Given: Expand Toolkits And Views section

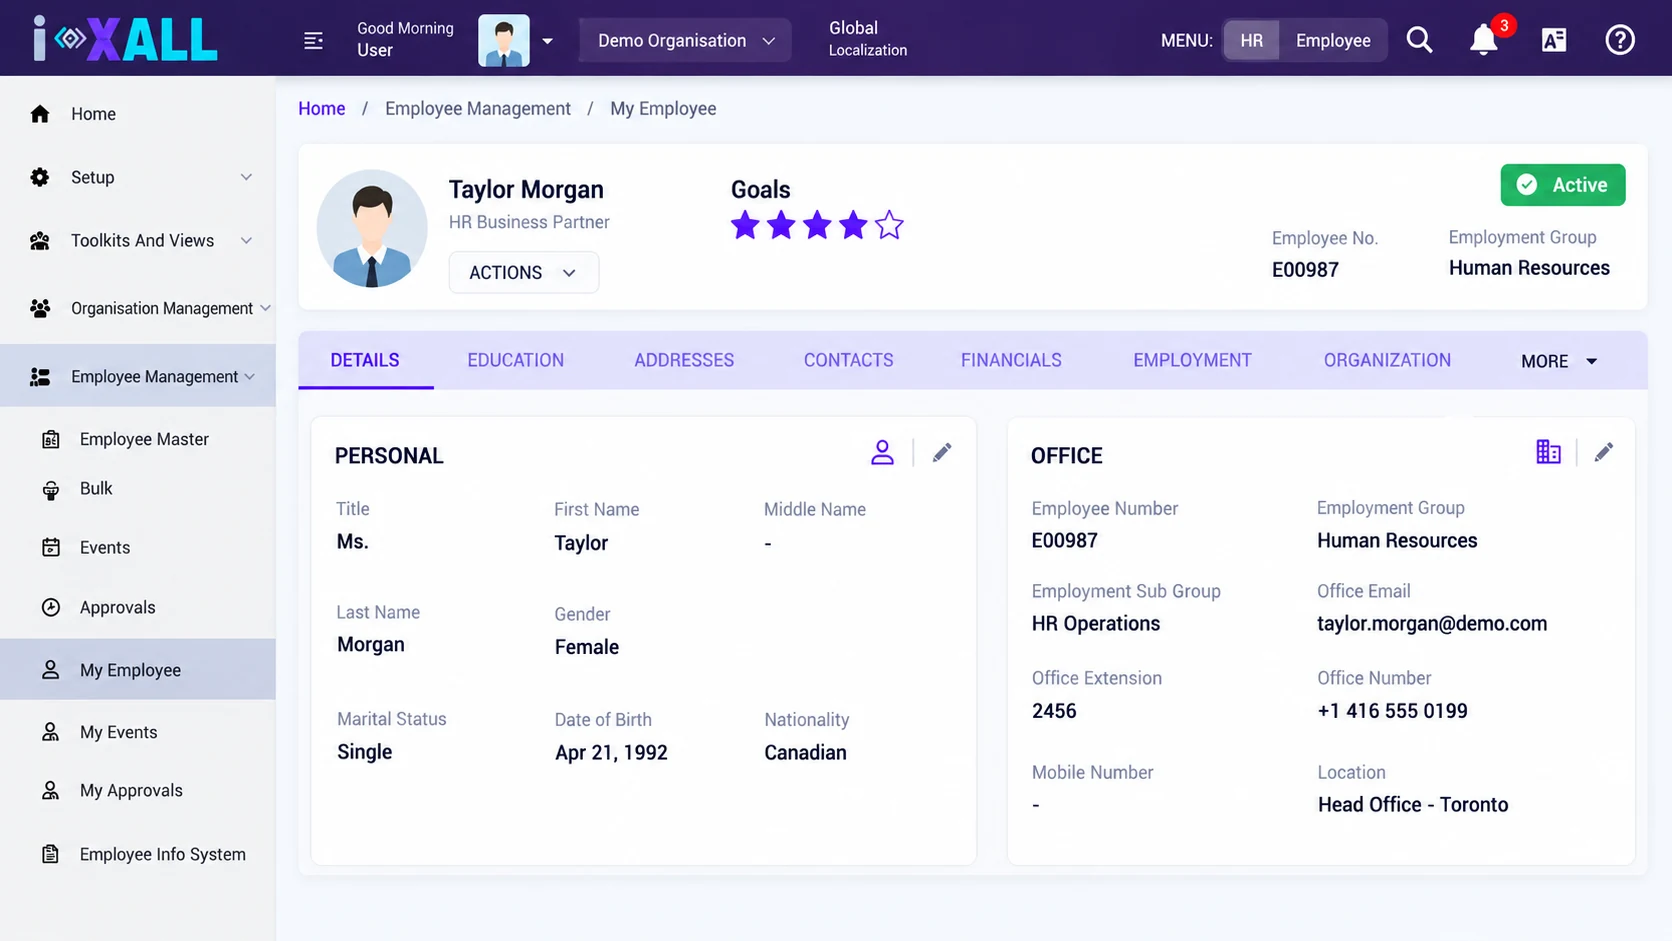Looking at the screenshot, I should [x=138, y=240].
